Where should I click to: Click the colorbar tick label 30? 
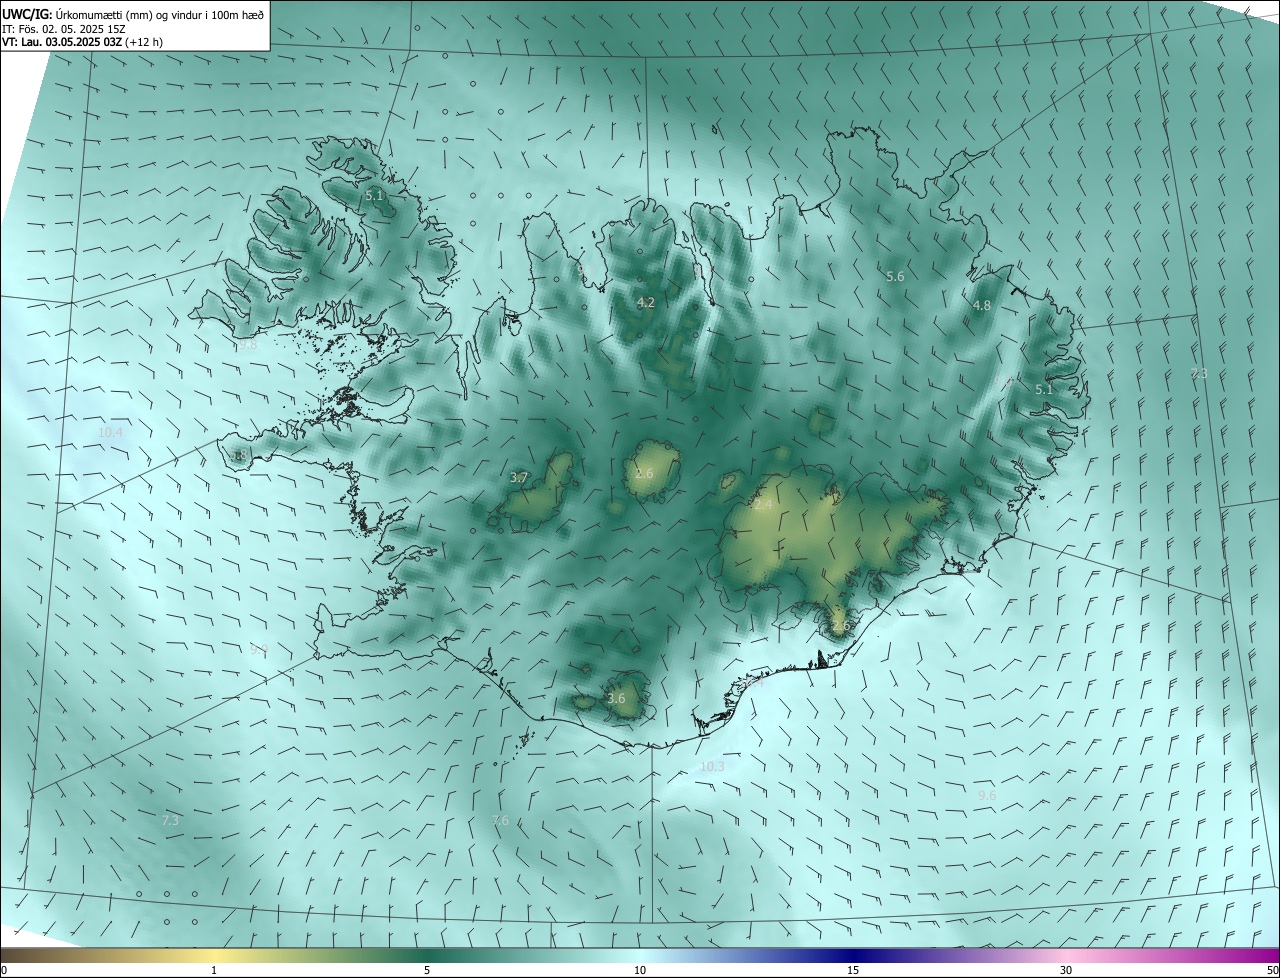1066,971
